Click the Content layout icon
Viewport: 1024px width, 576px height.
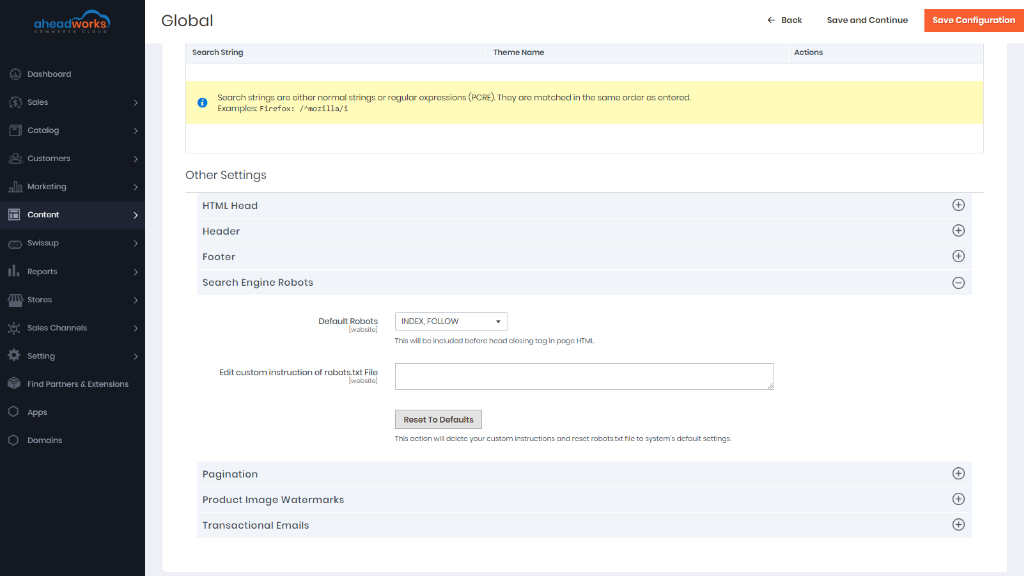[x=14, y=214]
